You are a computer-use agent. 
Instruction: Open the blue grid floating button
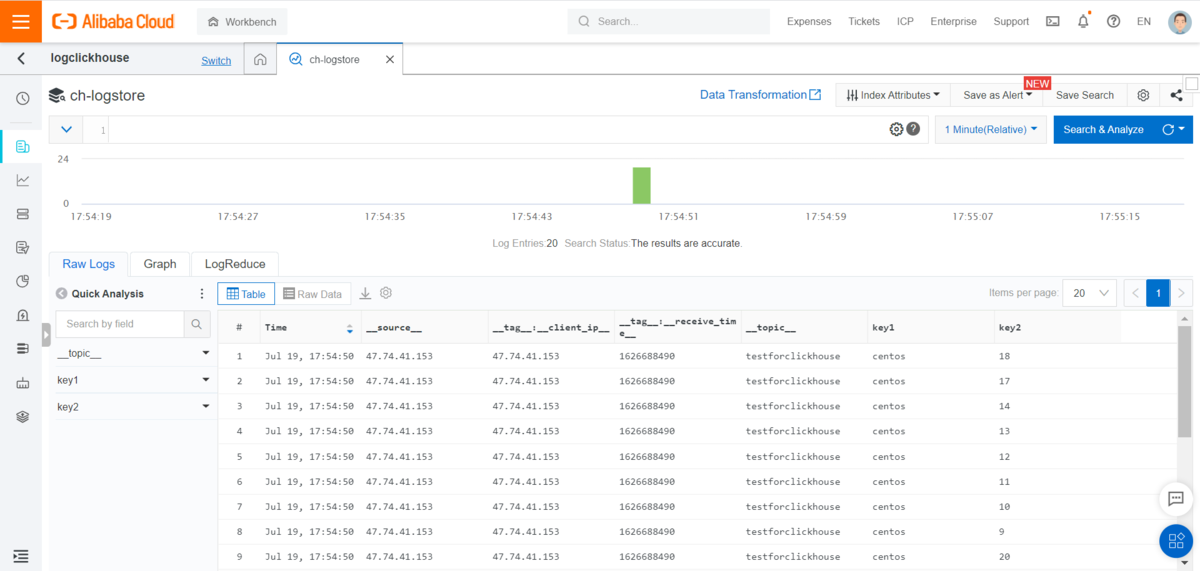point(1176,541)
